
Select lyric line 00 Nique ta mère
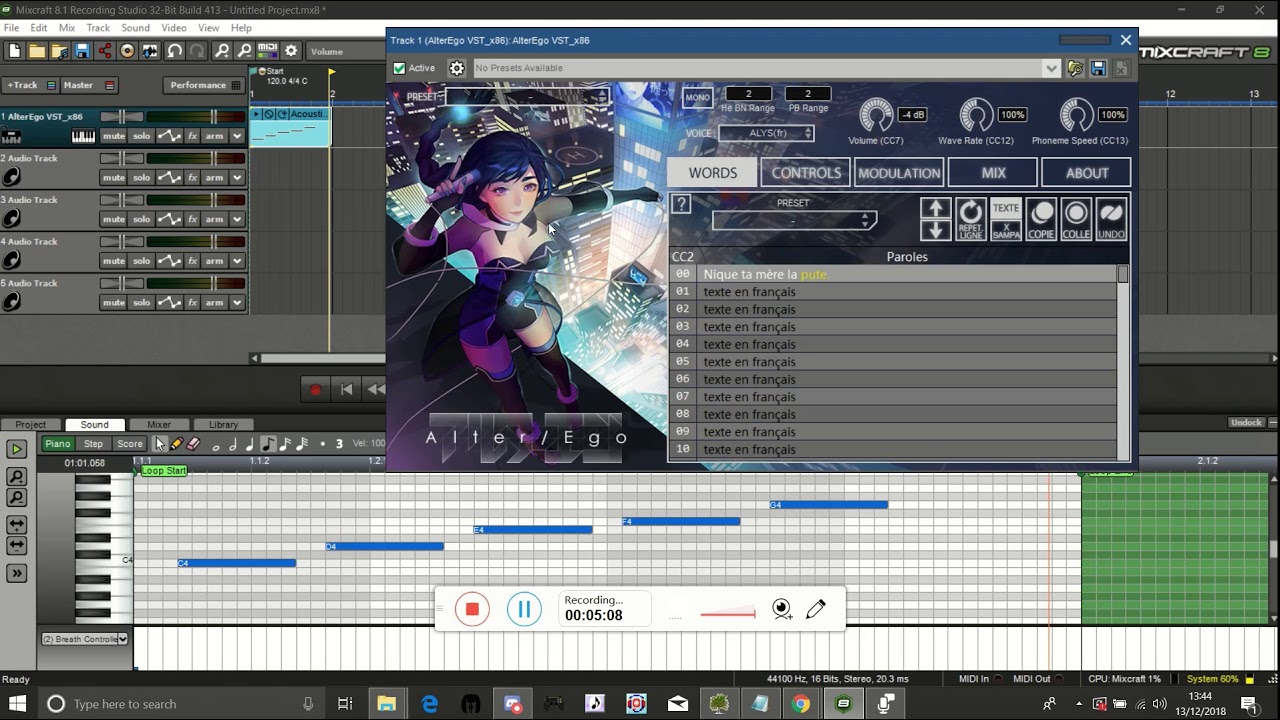coord(893,274)
